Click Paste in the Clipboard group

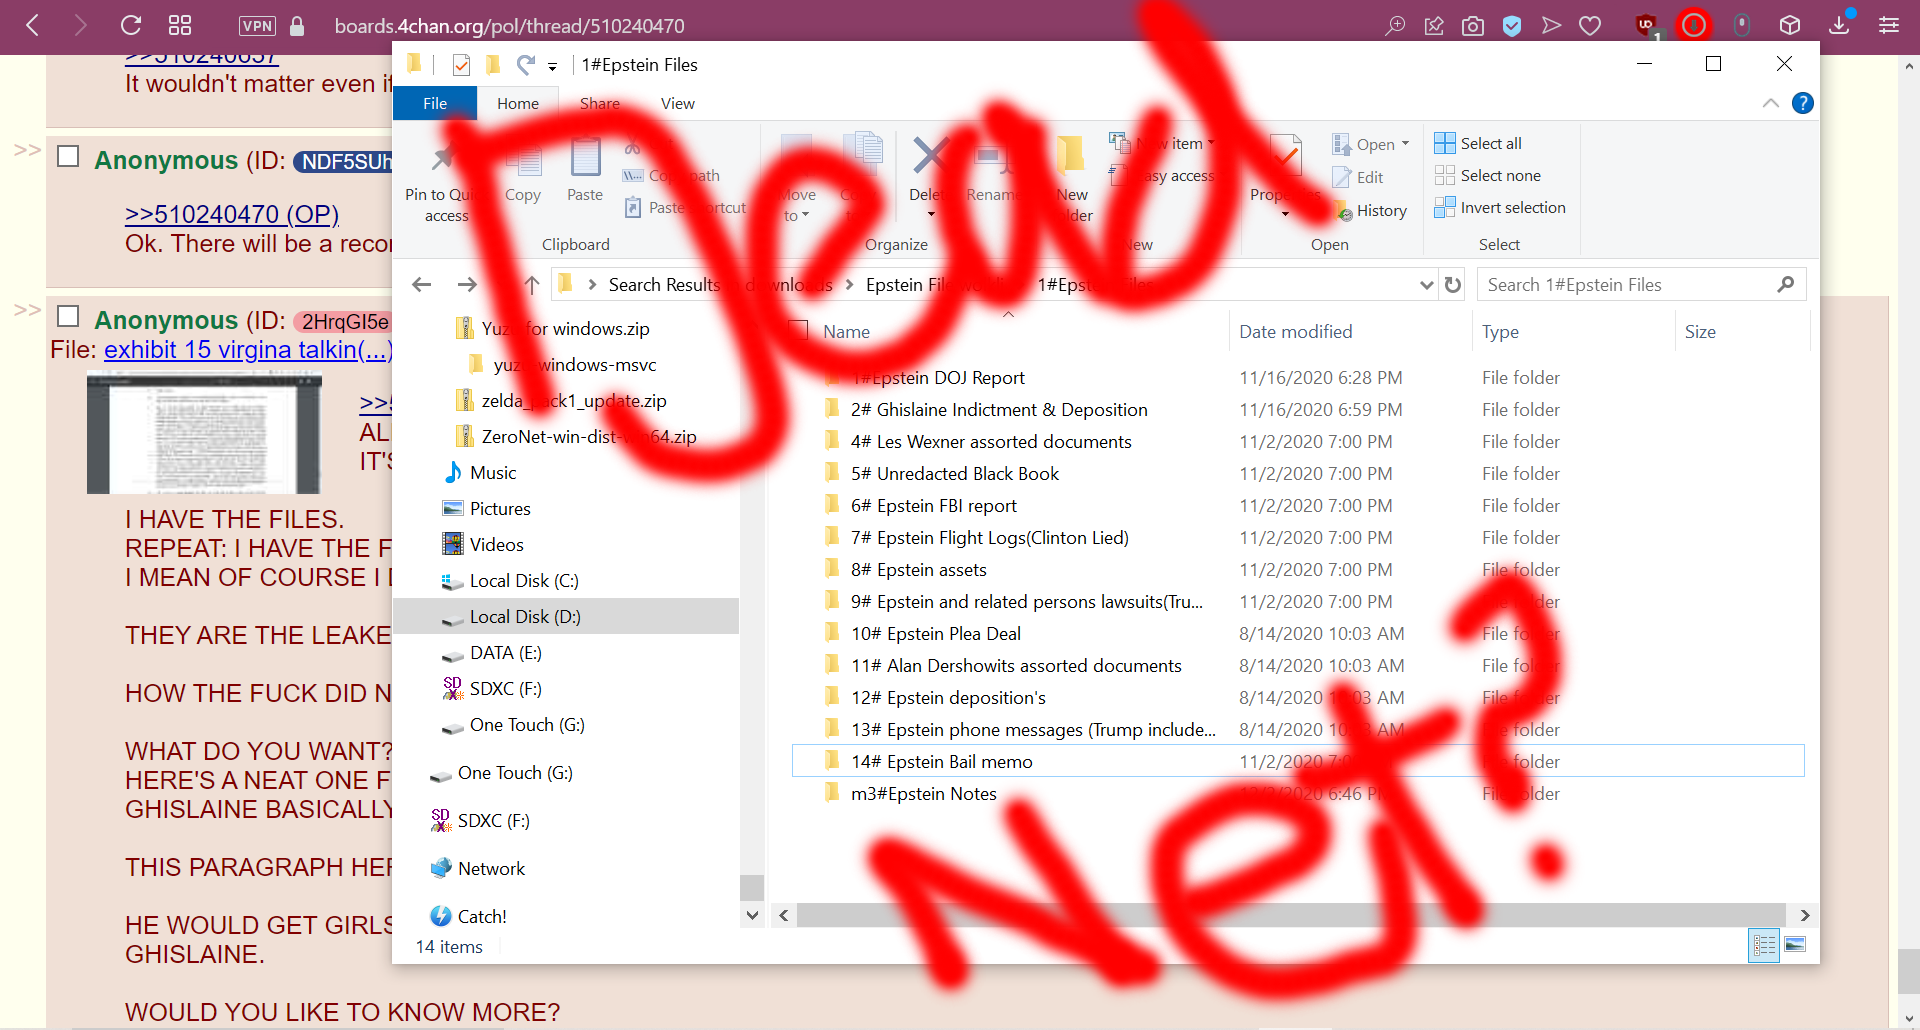585,170
